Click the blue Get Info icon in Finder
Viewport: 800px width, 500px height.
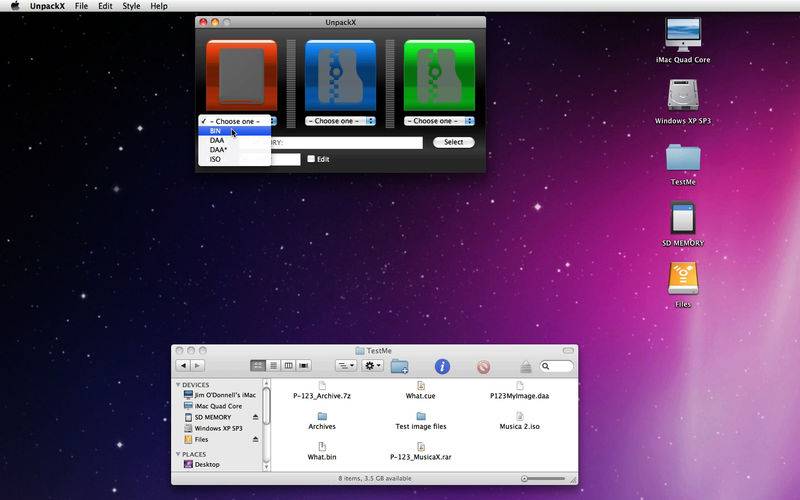click(442, 366)
